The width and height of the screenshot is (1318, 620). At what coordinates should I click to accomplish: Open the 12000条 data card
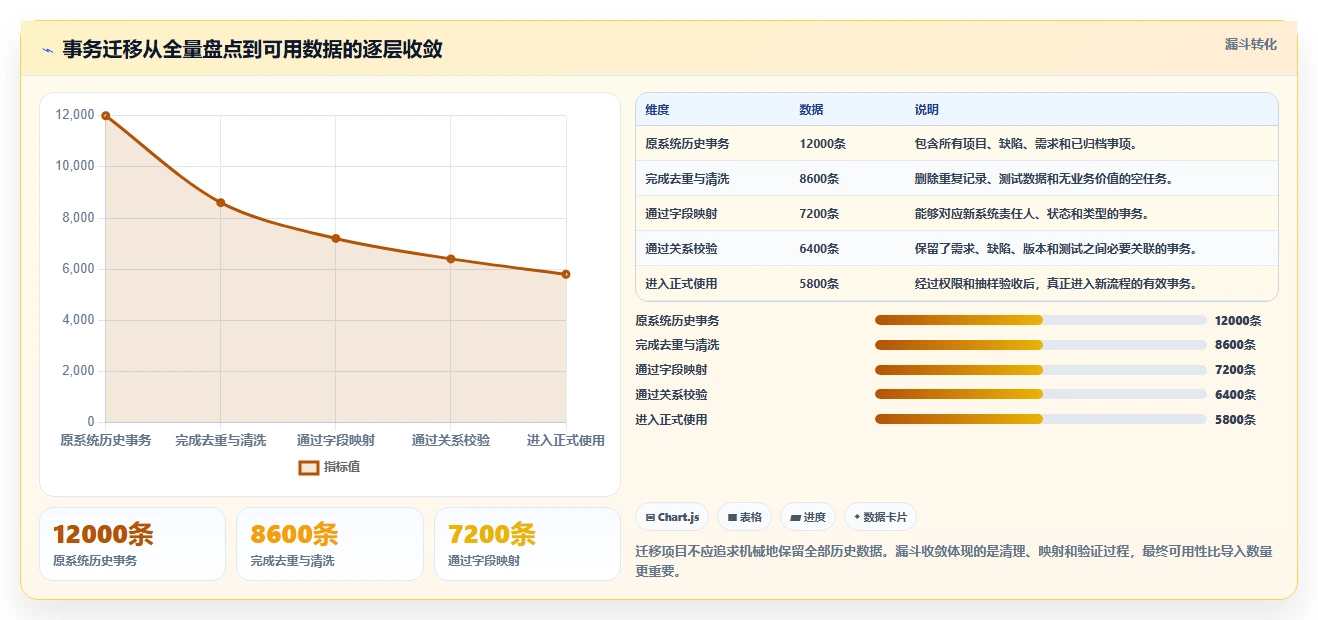(132, 544)
